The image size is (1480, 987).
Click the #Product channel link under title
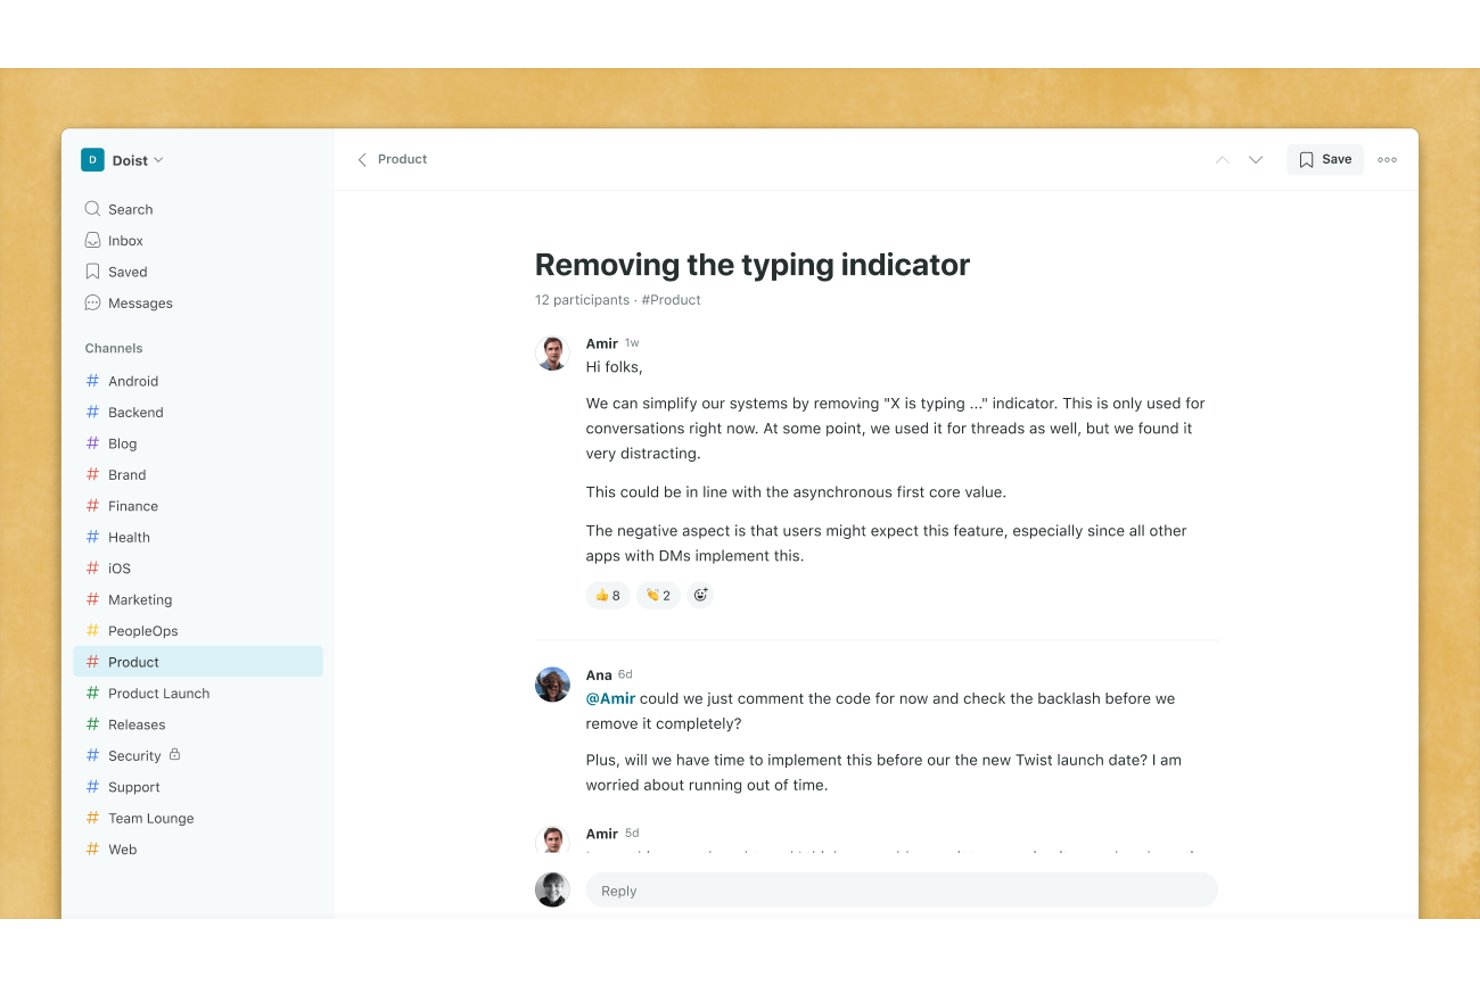[671, 300]
